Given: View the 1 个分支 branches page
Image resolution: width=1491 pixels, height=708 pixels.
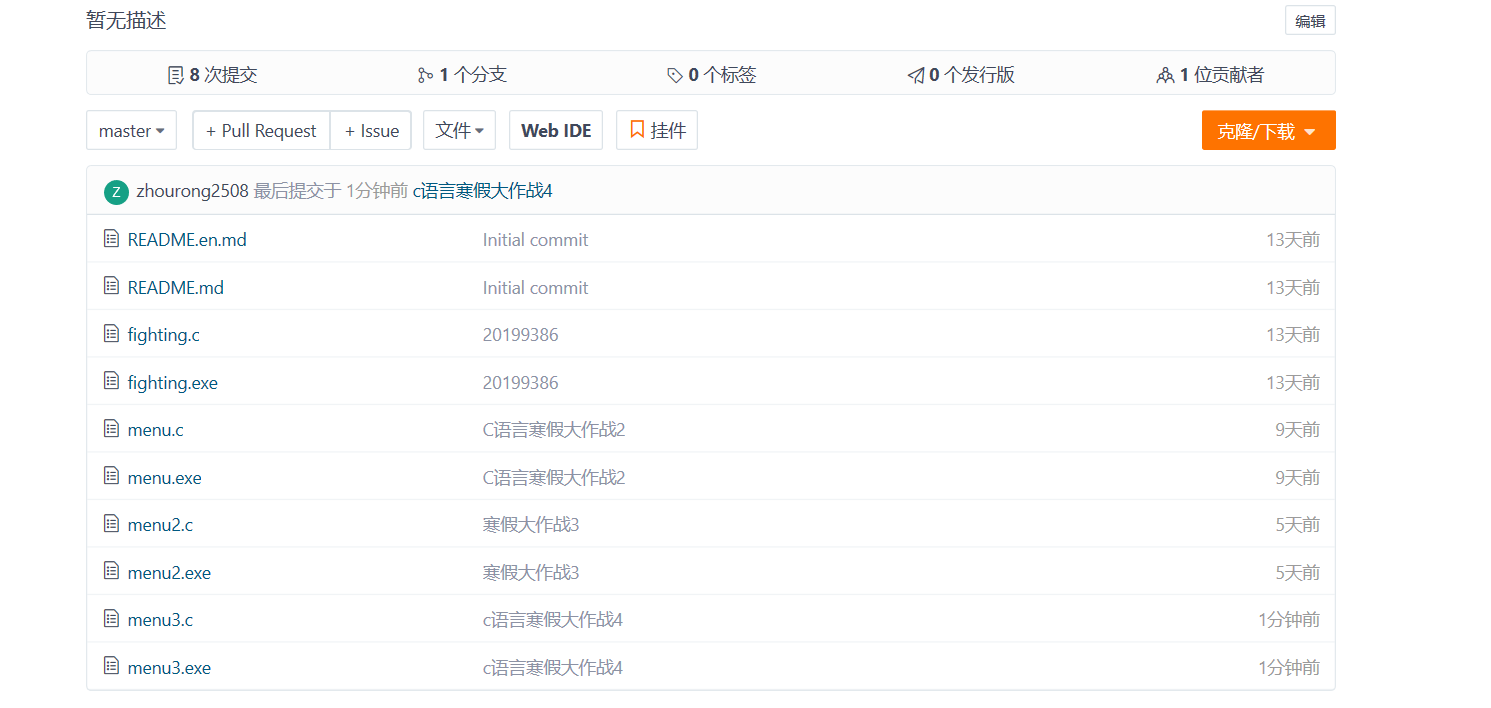Looking at the screenshot, I should 462,75.
